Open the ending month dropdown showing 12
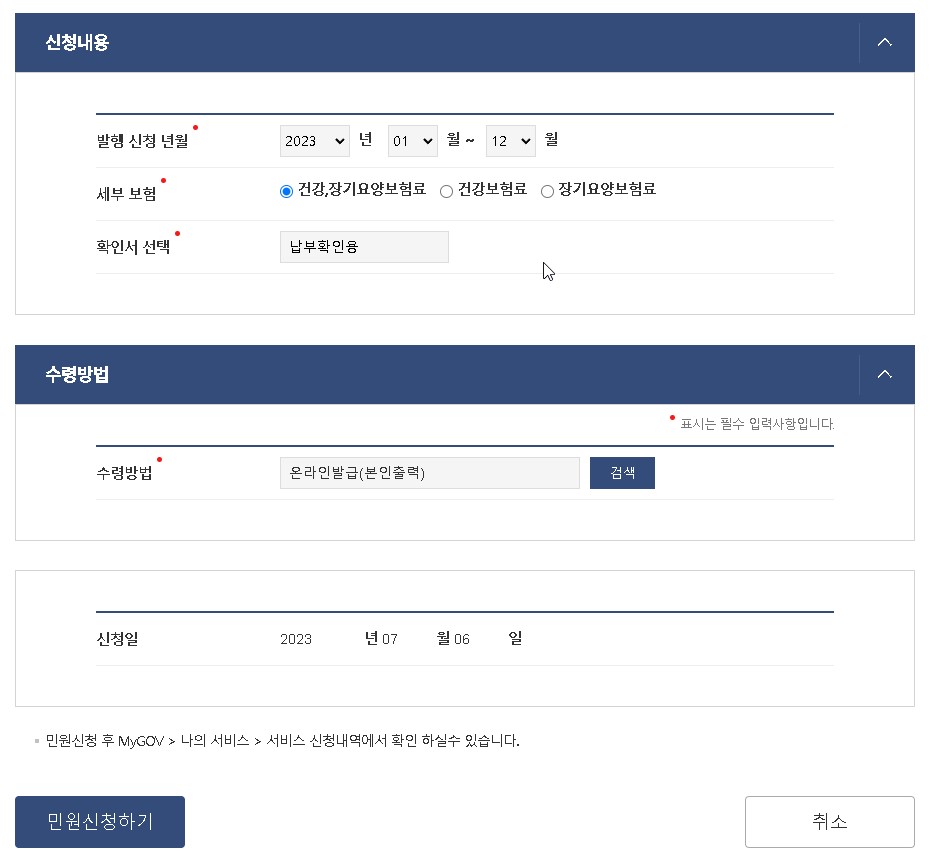Screen dimensions: 929x865 510,141
